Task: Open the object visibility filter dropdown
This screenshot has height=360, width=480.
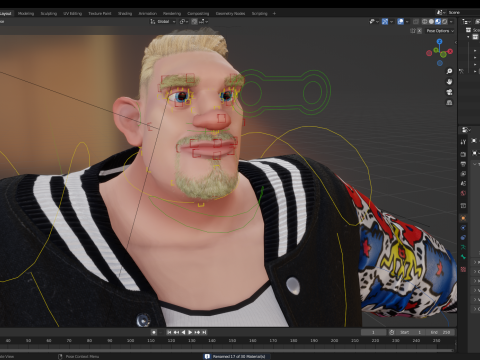Action: click(374, 21)
